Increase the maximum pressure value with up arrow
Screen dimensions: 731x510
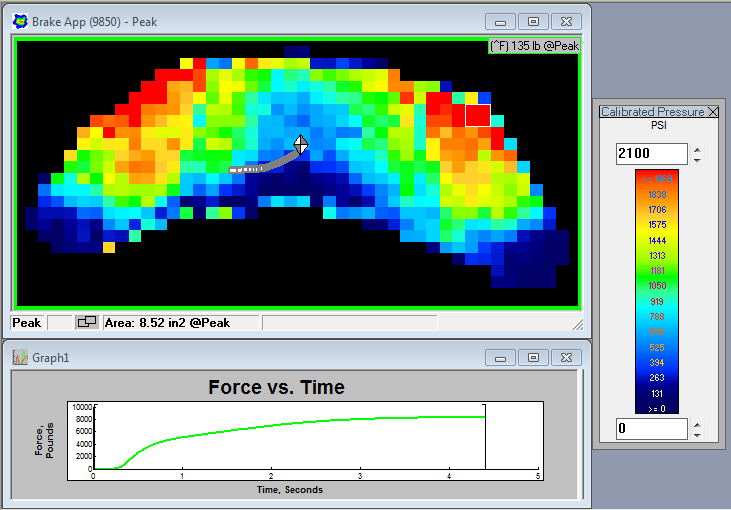coord(697,149)
